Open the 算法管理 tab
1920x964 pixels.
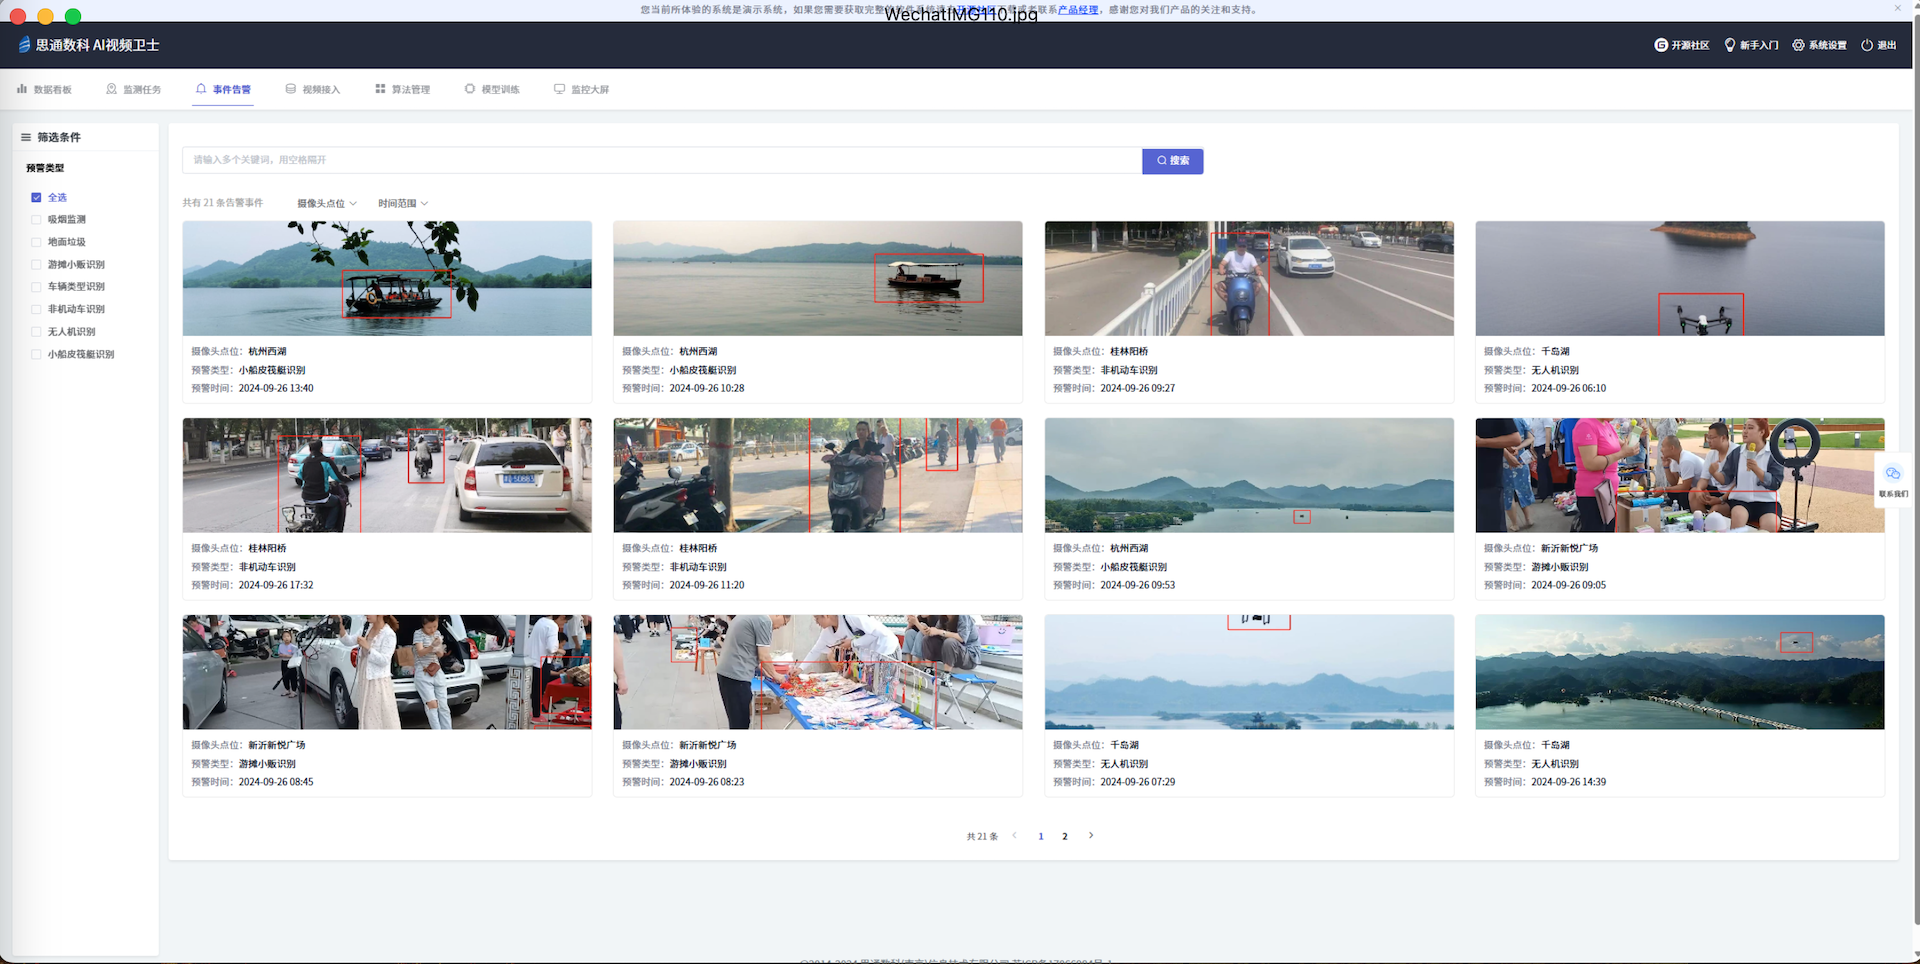click(402, 90)
